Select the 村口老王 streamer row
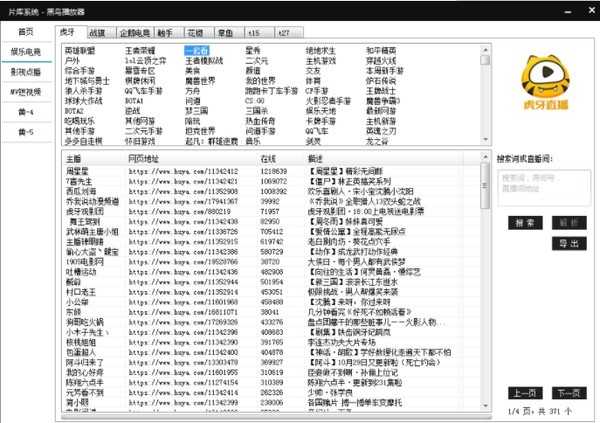 click(x=271, y=292)
